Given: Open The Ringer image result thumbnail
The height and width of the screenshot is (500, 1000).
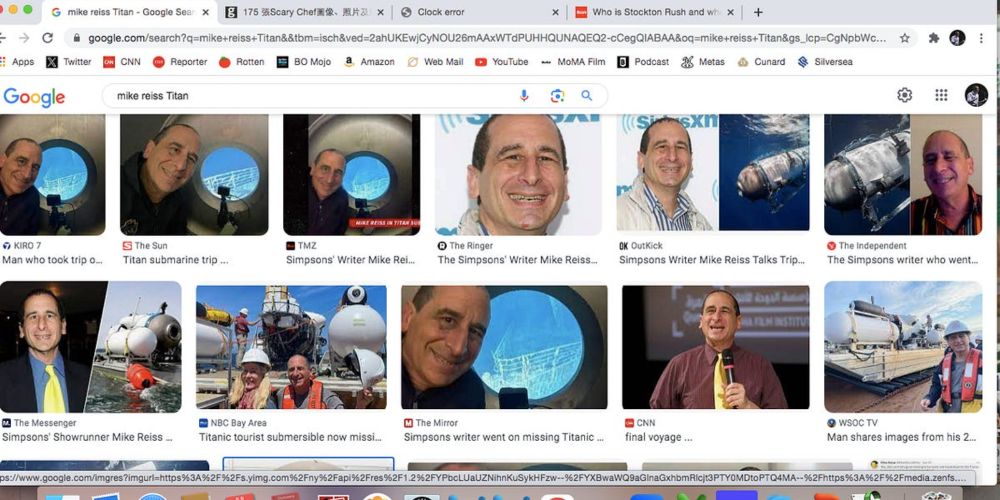Looking at the screenshot, I should tap(518, 175).
